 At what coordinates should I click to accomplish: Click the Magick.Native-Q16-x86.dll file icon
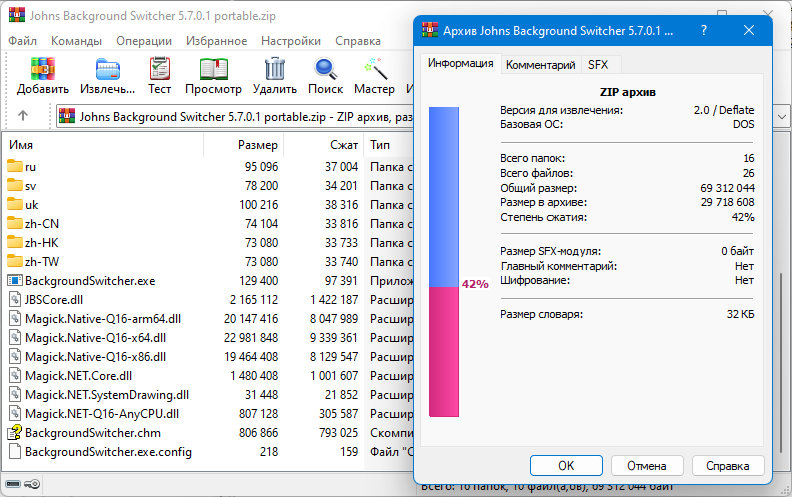pyautogui.click(x=15, y=357)
